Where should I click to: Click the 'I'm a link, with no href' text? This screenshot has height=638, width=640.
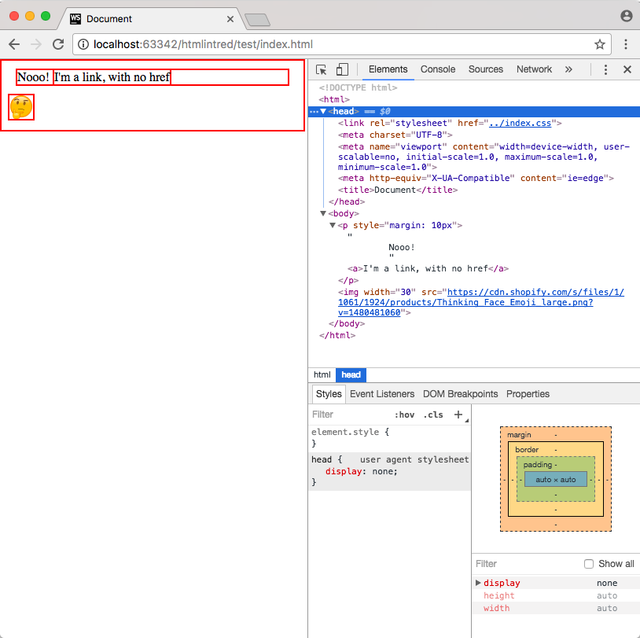[x=112, y=77]
